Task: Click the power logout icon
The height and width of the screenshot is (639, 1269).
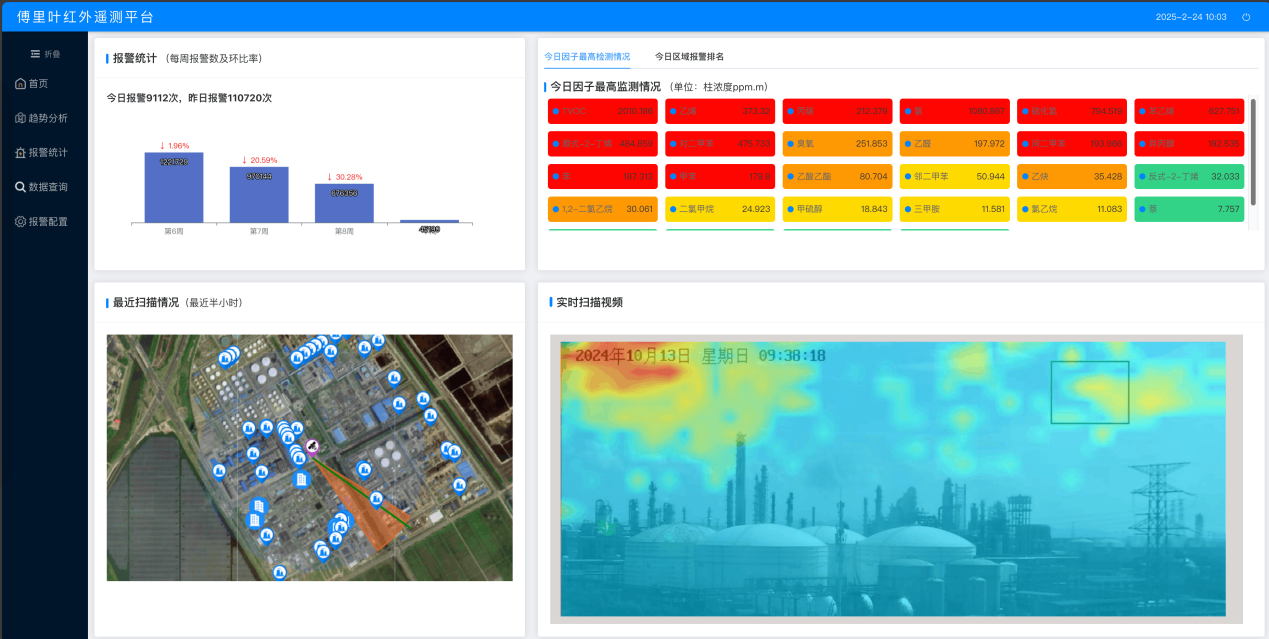Action: (1246, 17)
